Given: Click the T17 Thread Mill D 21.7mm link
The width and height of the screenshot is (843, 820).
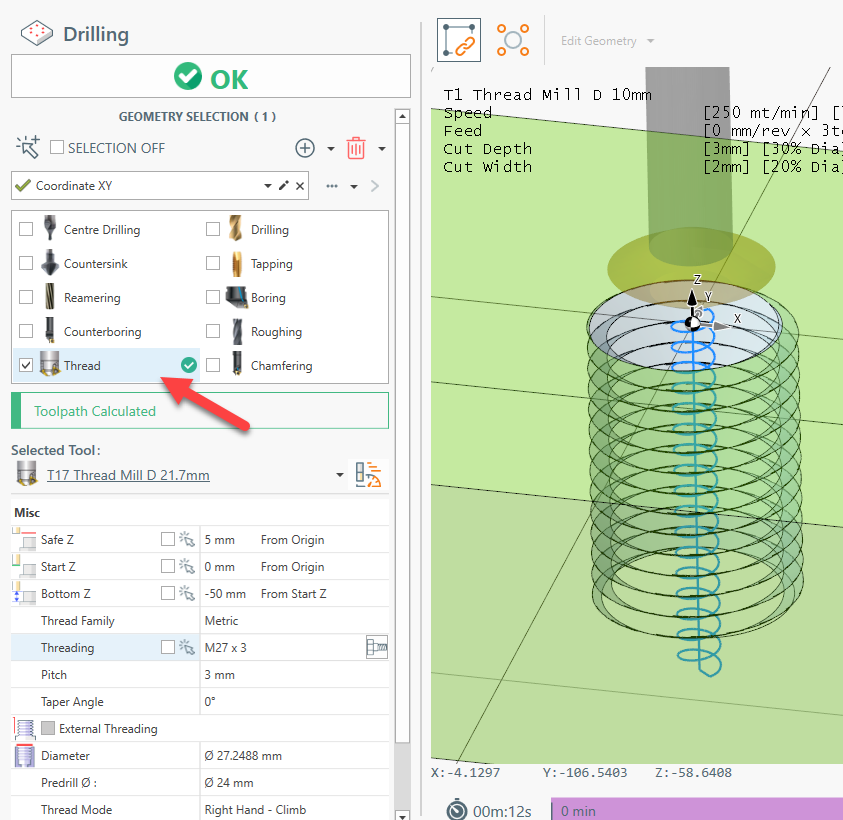Looking at the screenshot, I should pyautogui.click(x=128, y=475).
